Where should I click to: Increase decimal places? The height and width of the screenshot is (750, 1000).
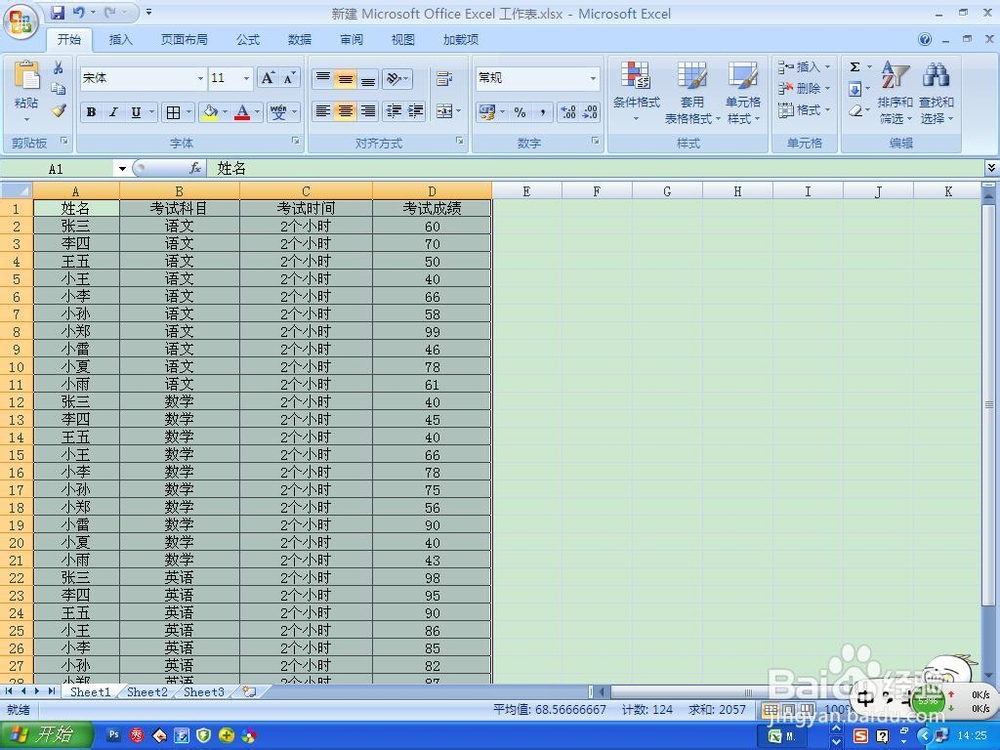pos(568,112)
